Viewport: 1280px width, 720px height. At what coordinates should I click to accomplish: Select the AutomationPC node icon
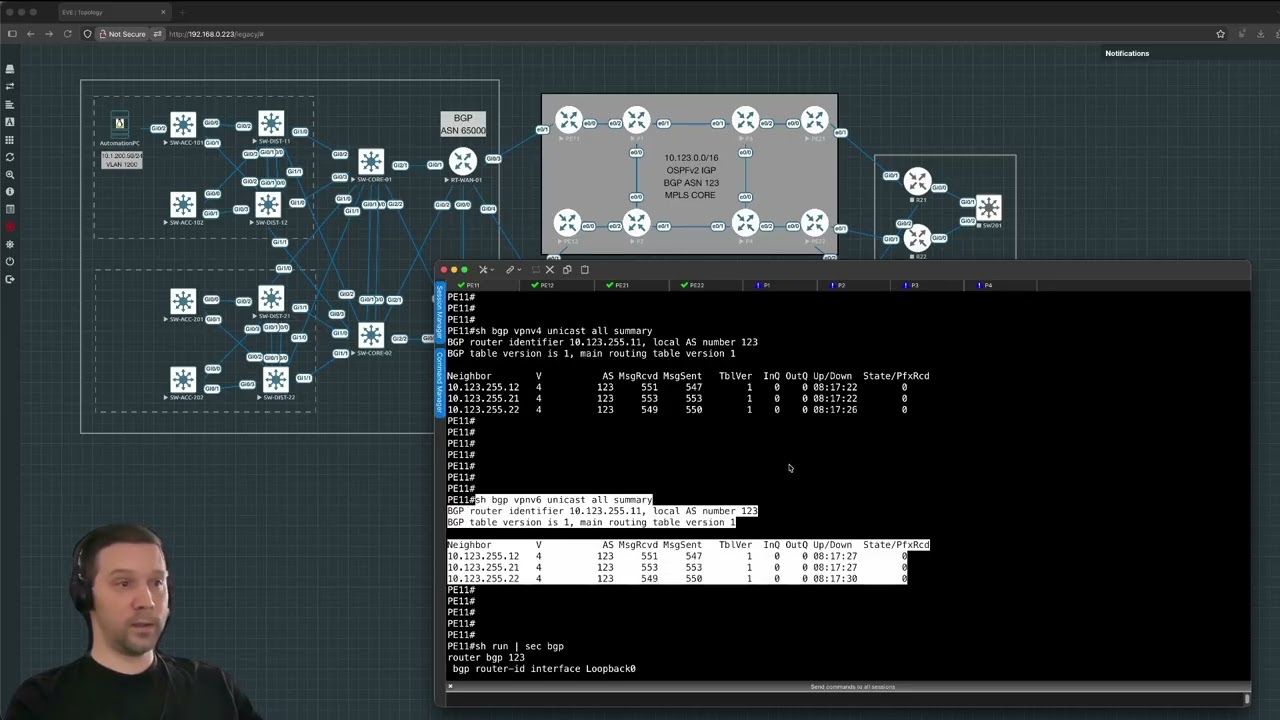click(120, 124)
